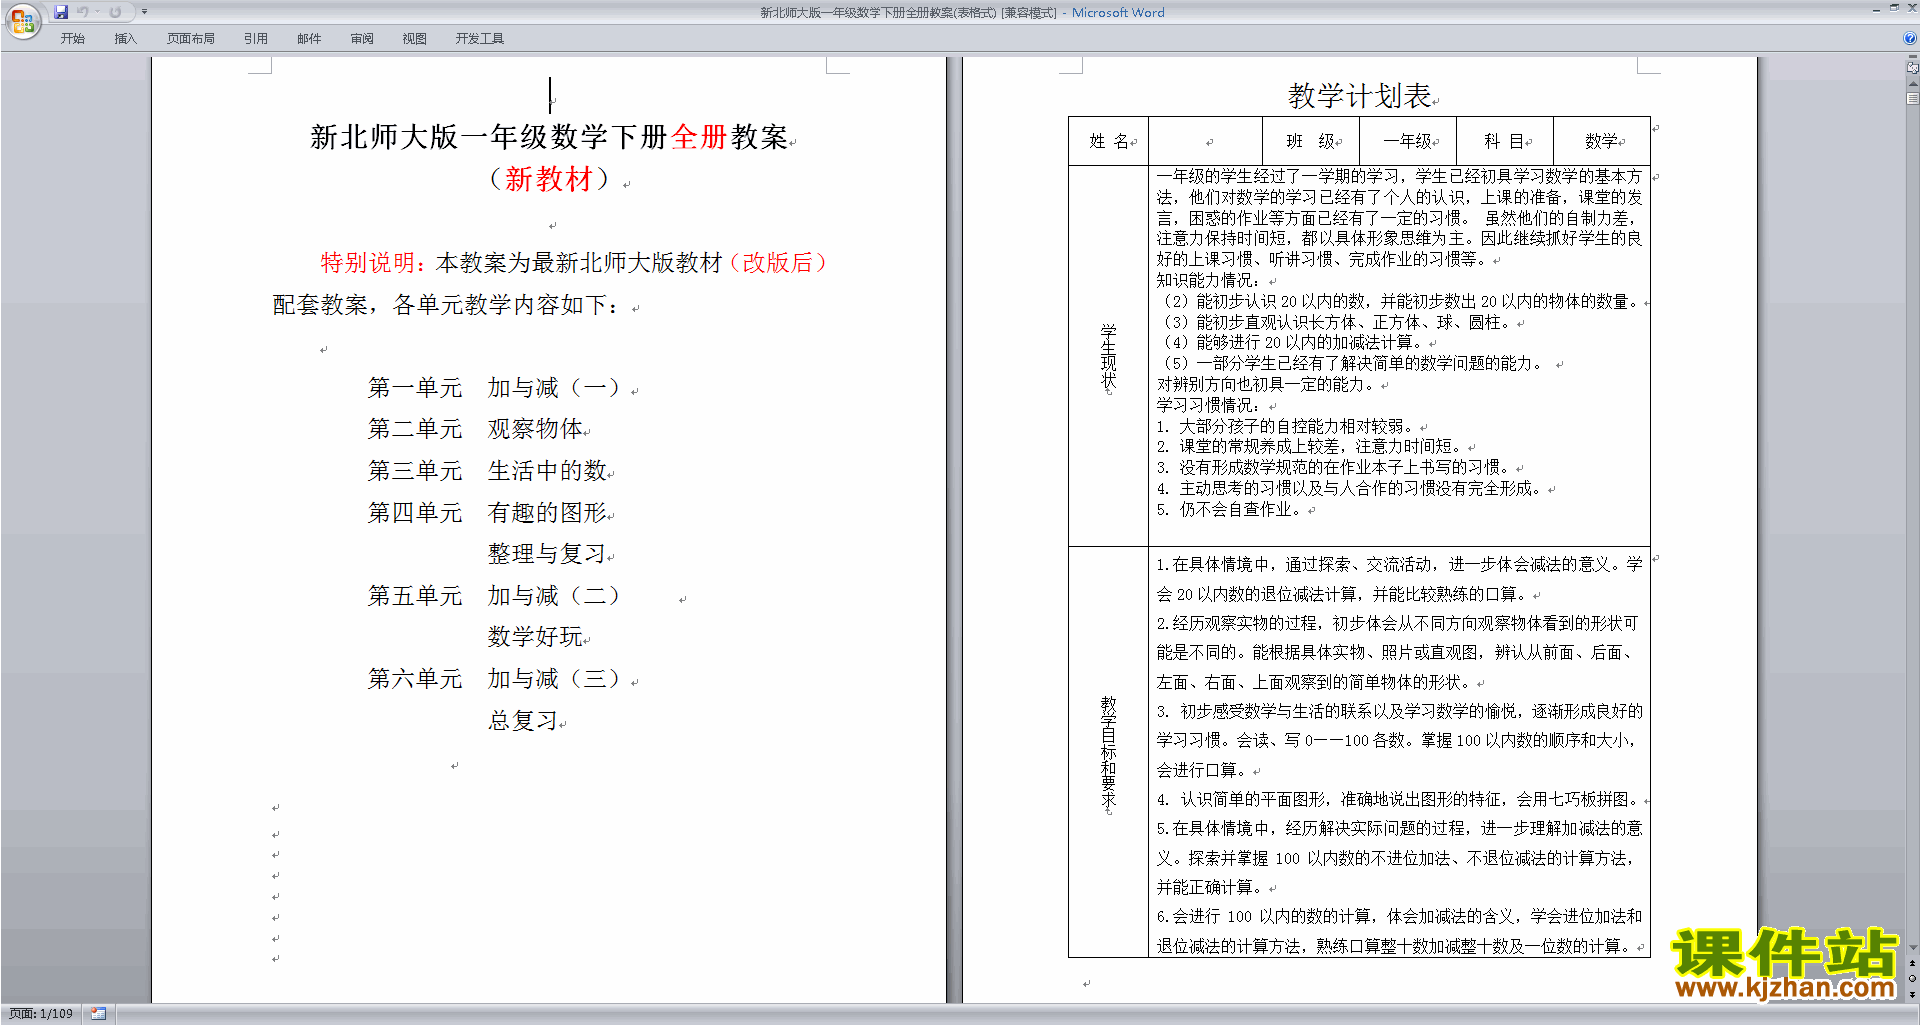Click the 整理与复习 line
This screenshot has height=1025, width=1920.
tap(547, 554)
